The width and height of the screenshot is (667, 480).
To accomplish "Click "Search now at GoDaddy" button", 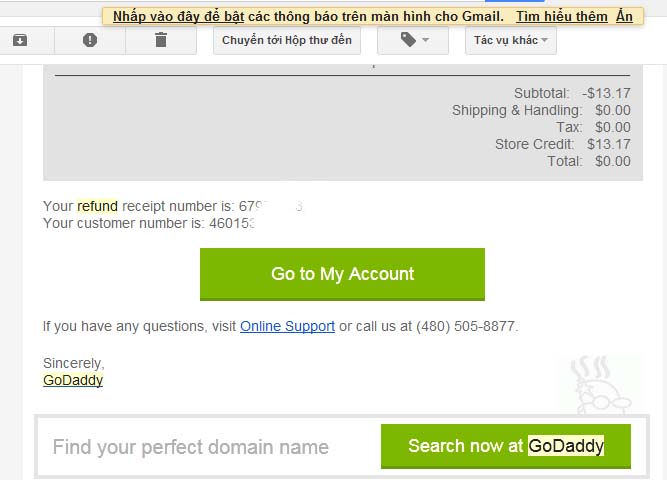I will 506,446.
